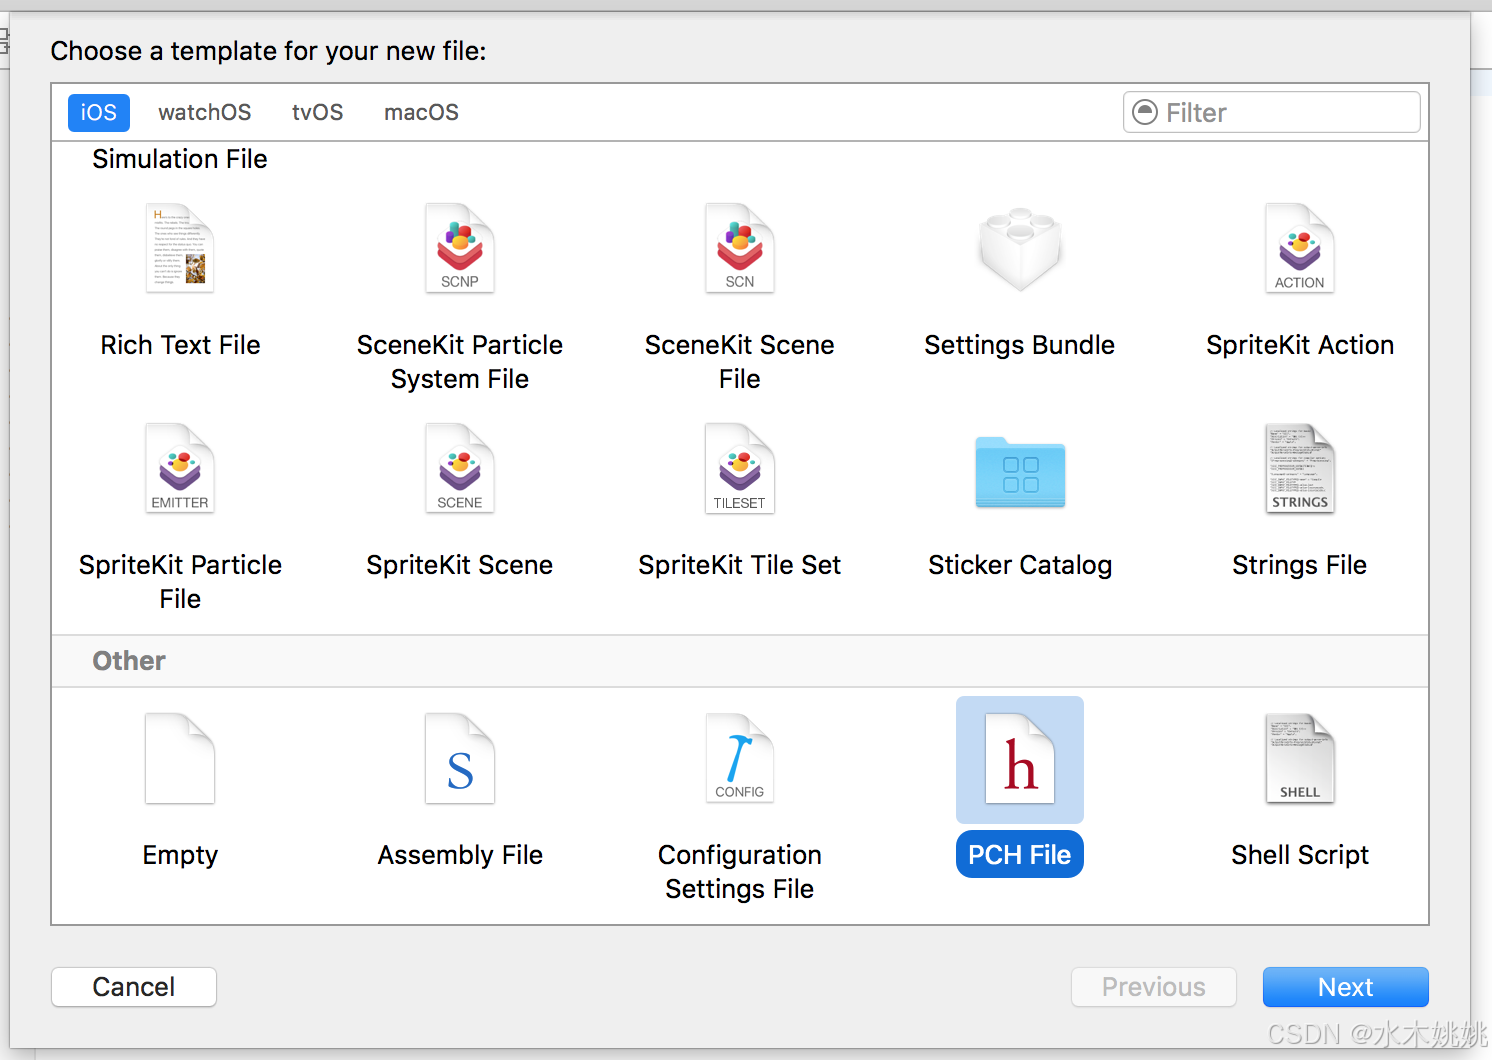Pick the SceneKit Scene File SCN icon

coord(740,248)
